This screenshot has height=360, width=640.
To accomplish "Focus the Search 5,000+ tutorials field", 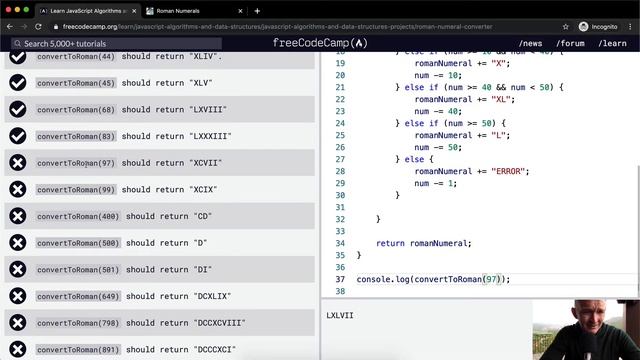I will pyautogui.click(x=116, y=43).
